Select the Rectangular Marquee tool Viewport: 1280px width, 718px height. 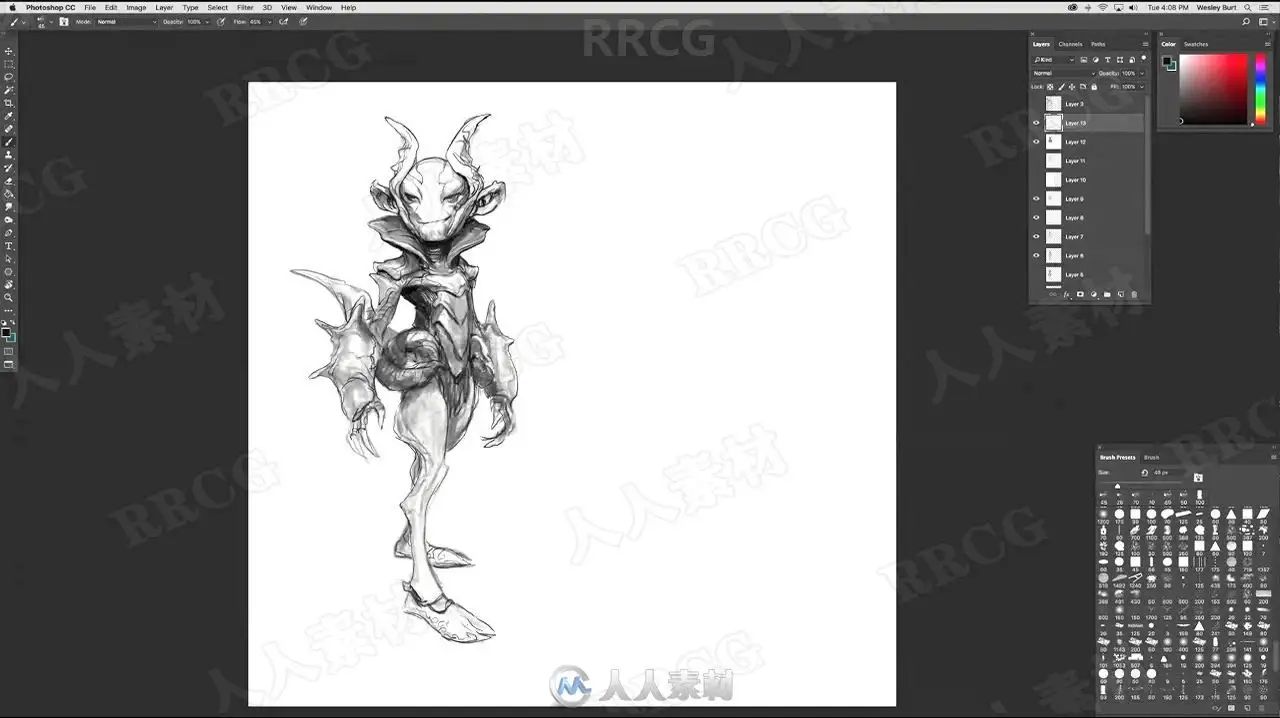(x=9, y=64)
